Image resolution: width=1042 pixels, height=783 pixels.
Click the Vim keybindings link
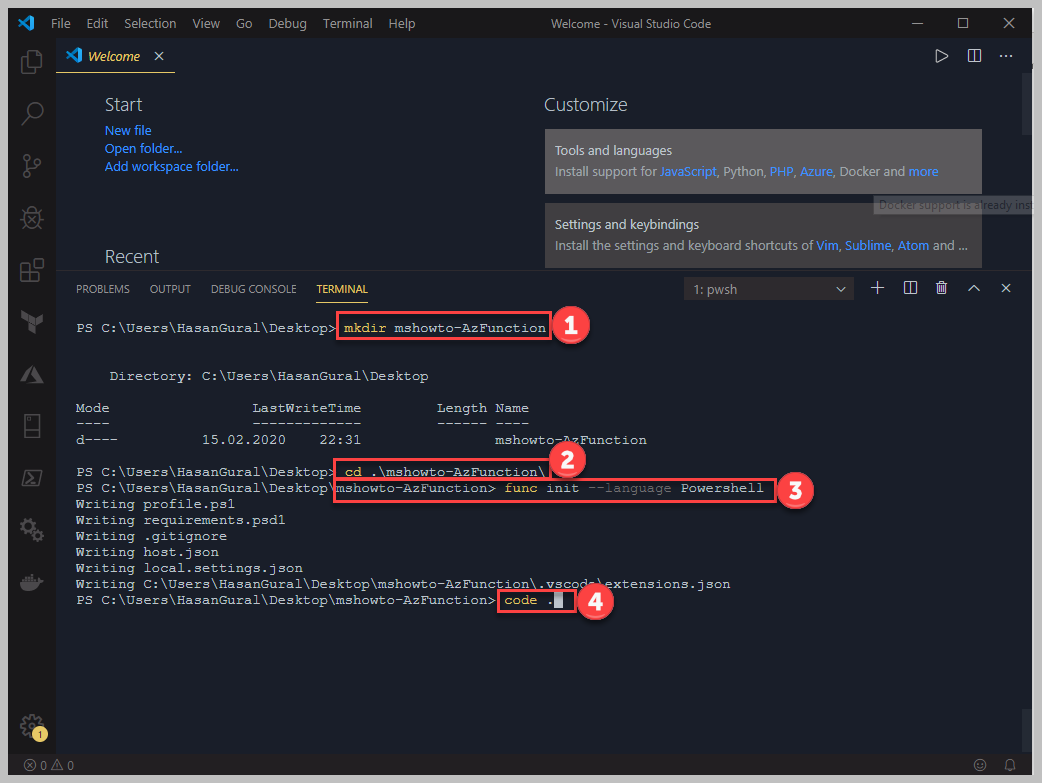tap(827, 245)
